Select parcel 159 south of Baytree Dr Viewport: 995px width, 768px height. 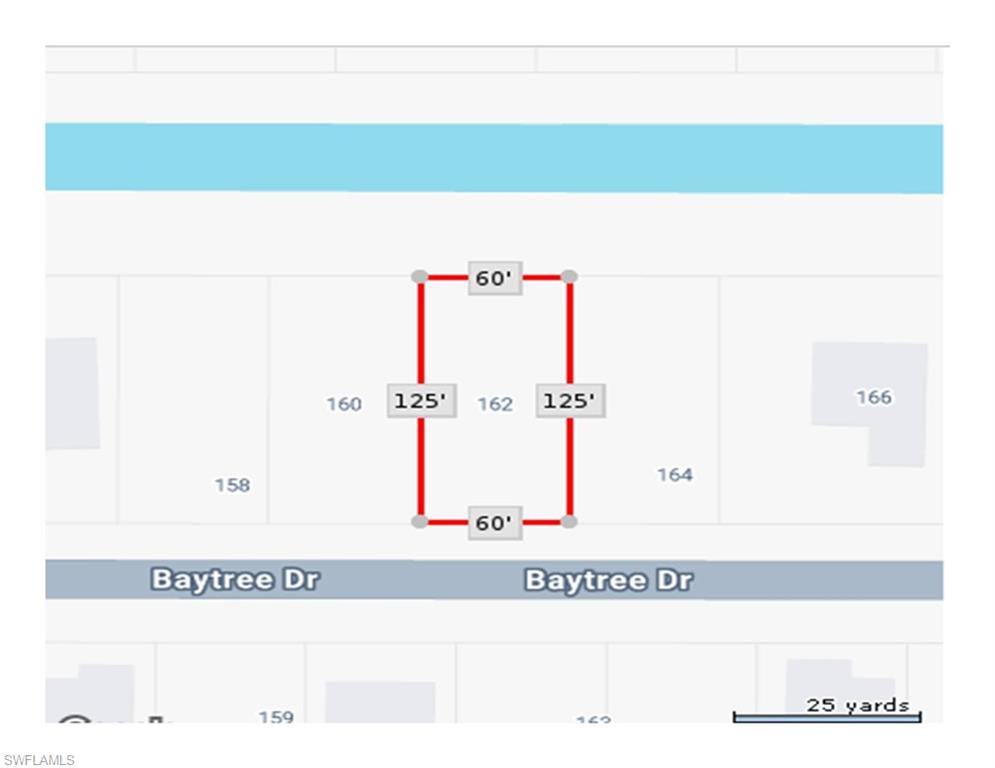click(x=276, y=716)
